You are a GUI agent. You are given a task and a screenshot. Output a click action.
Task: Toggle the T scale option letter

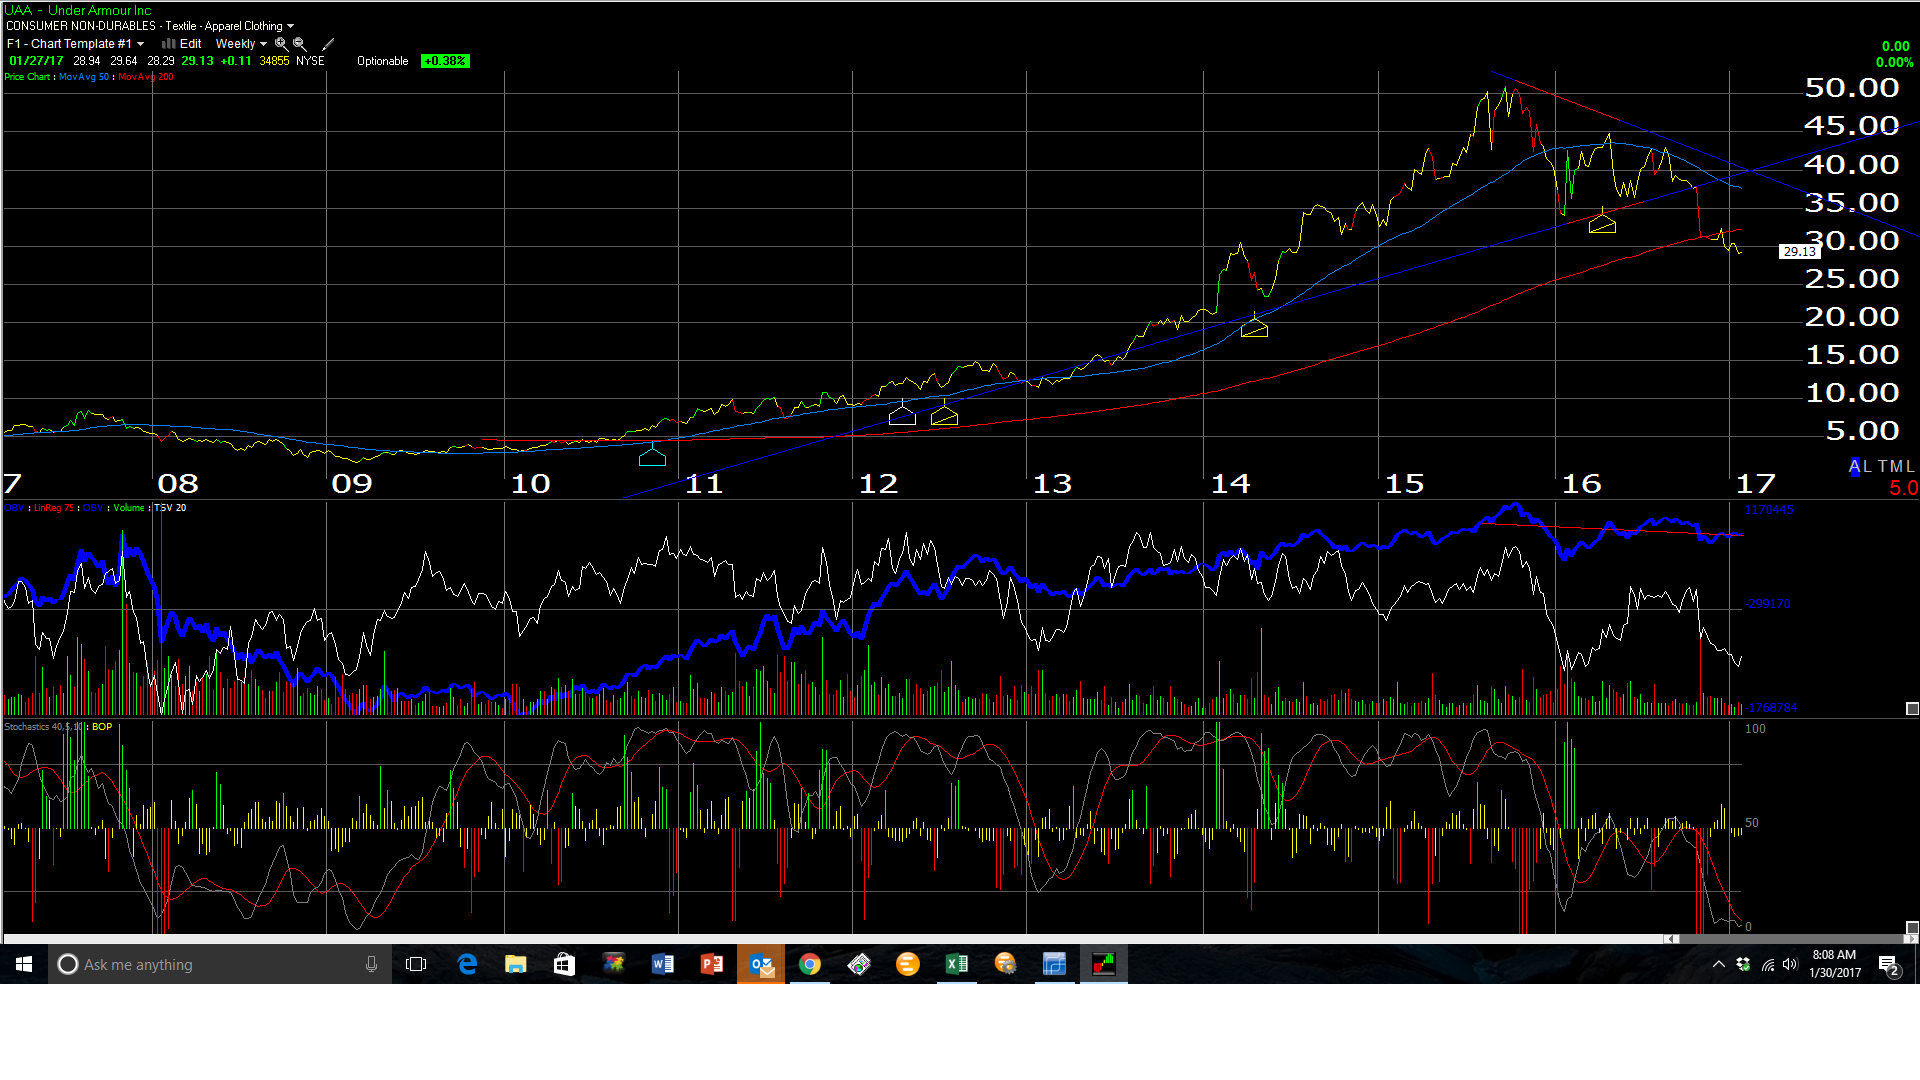pos(1883,466)
